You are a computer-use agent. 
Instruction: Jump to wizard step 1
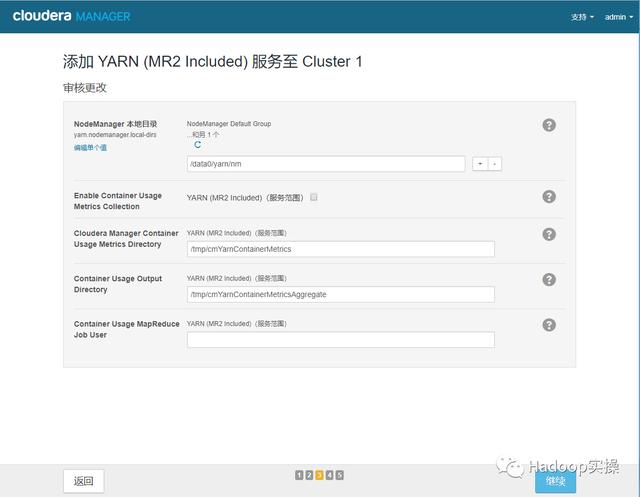(299, 475)
